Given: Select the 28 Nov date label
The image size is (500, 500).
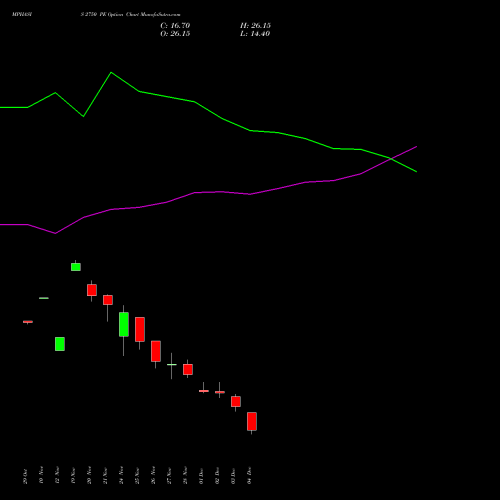Looking at the screenshot, I should [x=185, y=475].
